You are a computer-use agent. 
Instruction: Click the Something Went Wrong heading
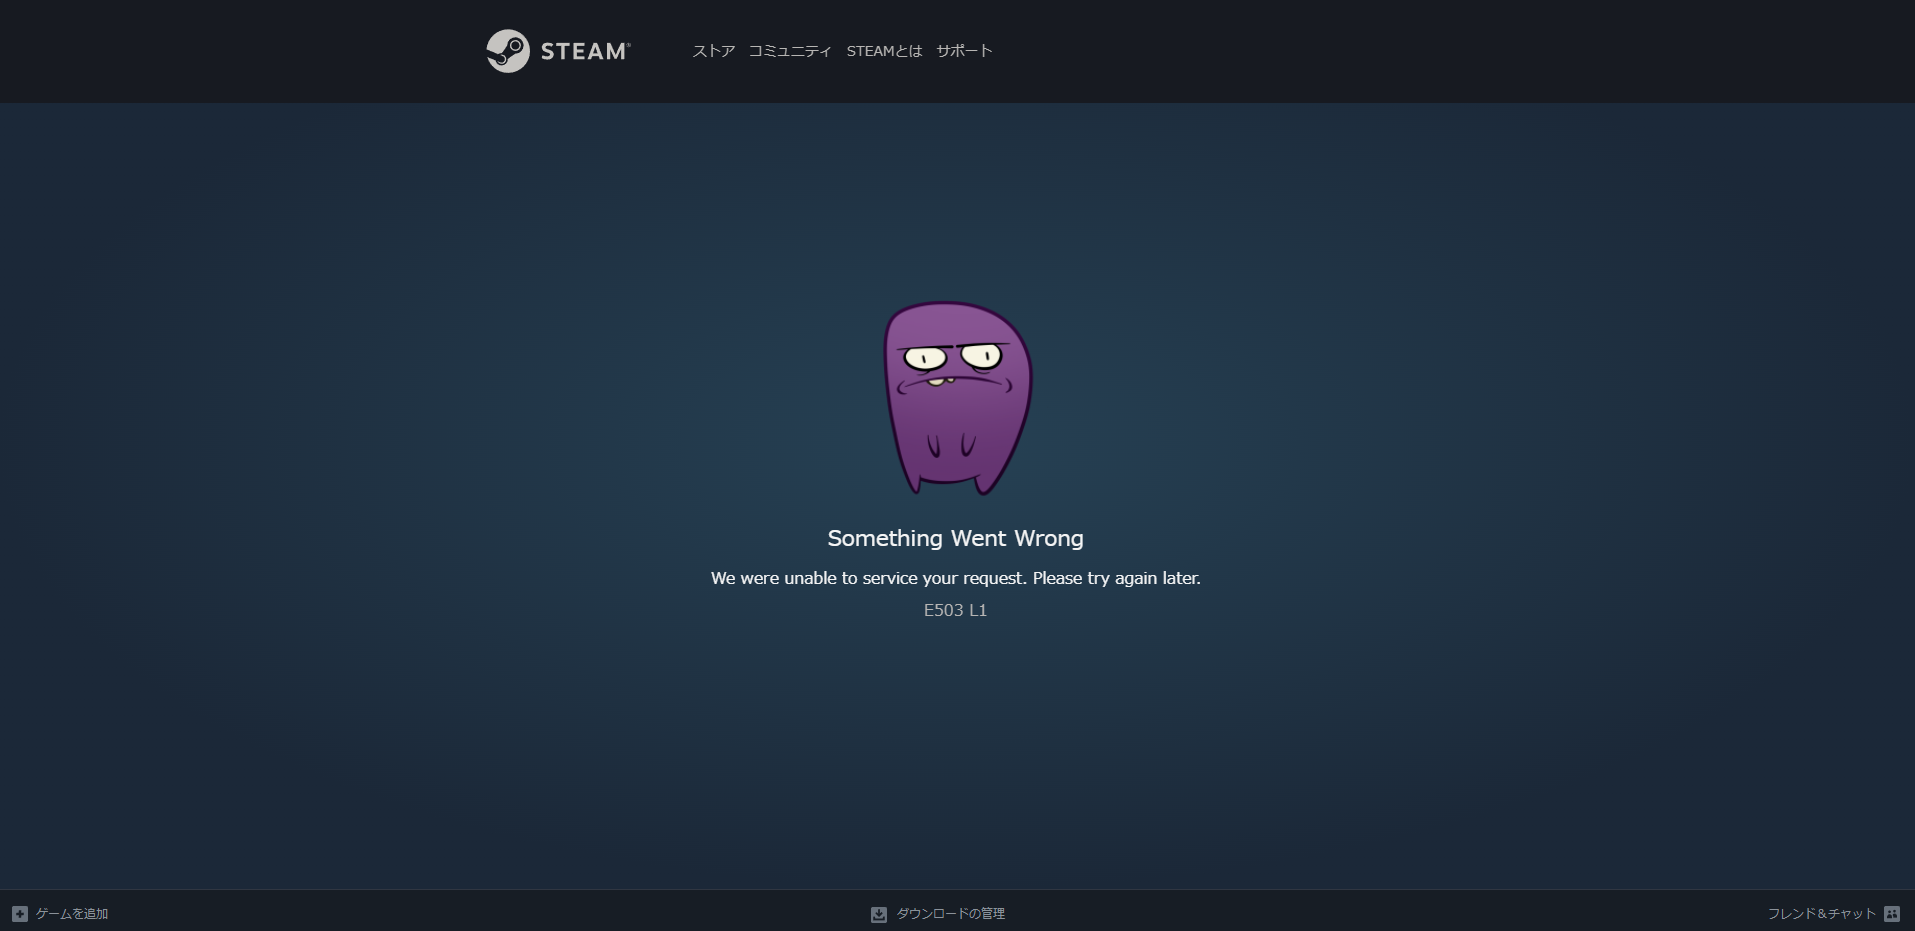click(955, 538)
